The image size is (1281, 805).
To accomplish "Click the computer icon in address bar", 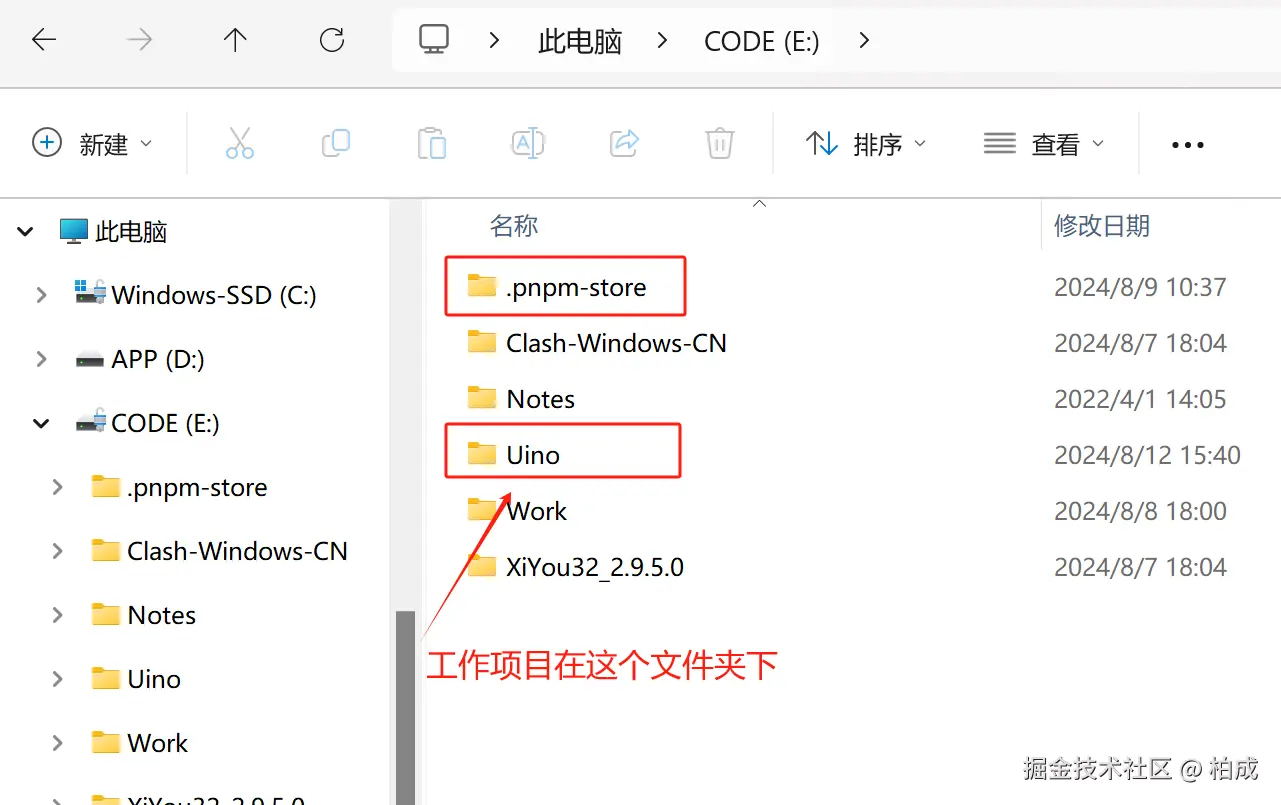I will 434,40.
